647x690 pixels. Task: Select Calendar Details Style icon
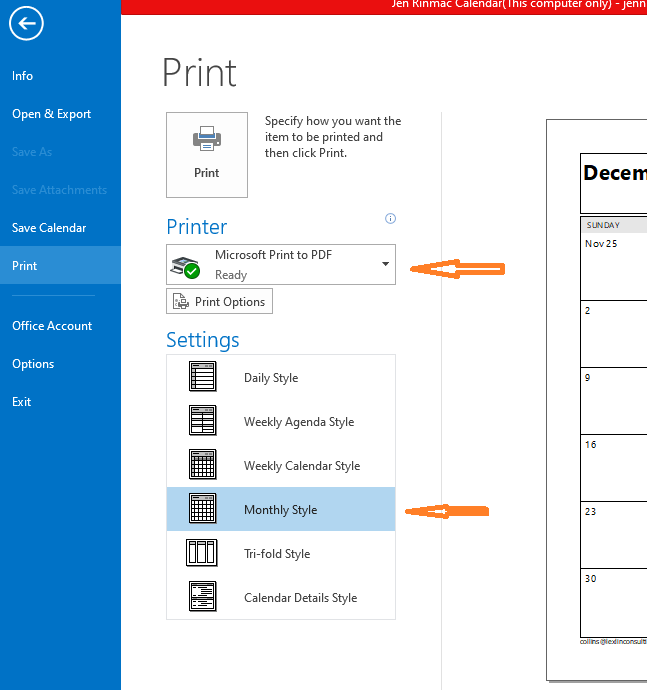click(x=202, y=596)
